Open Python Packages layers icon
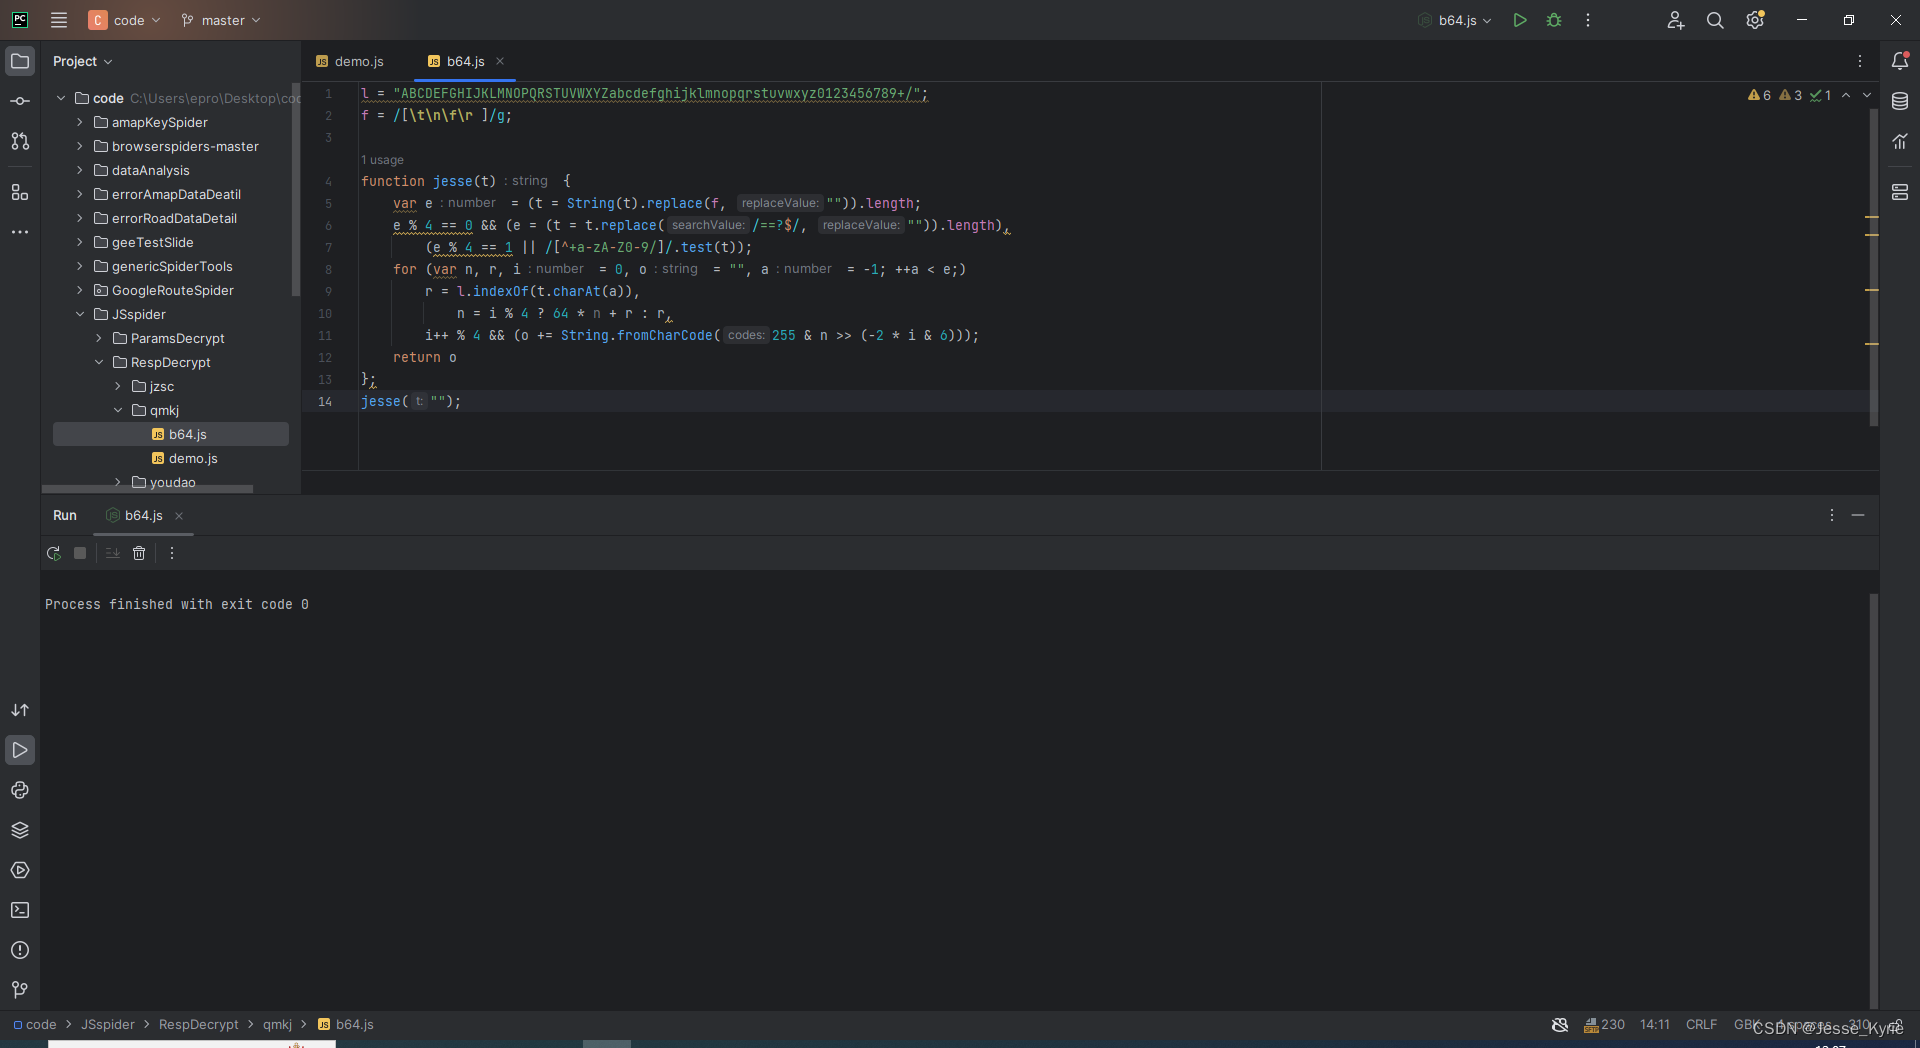The width and height of the screenshot is (1920, 1048). (x=20, y=830)
